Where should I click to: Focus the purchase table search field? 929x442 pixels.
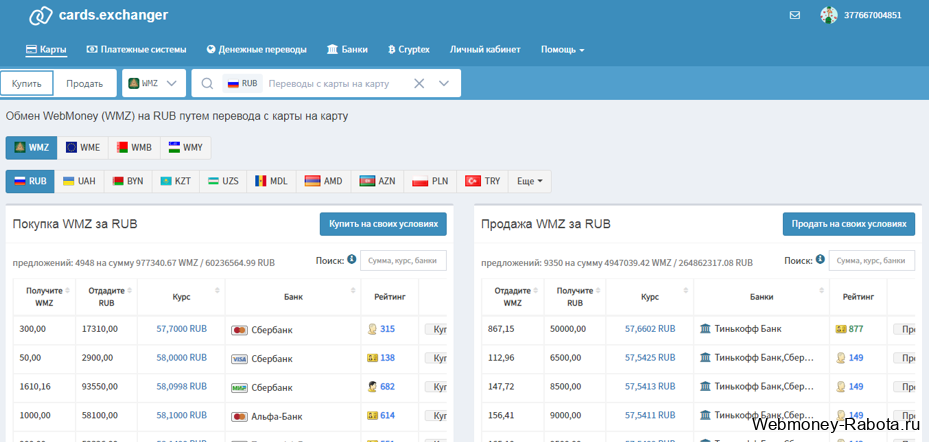[x=403, y=260]
